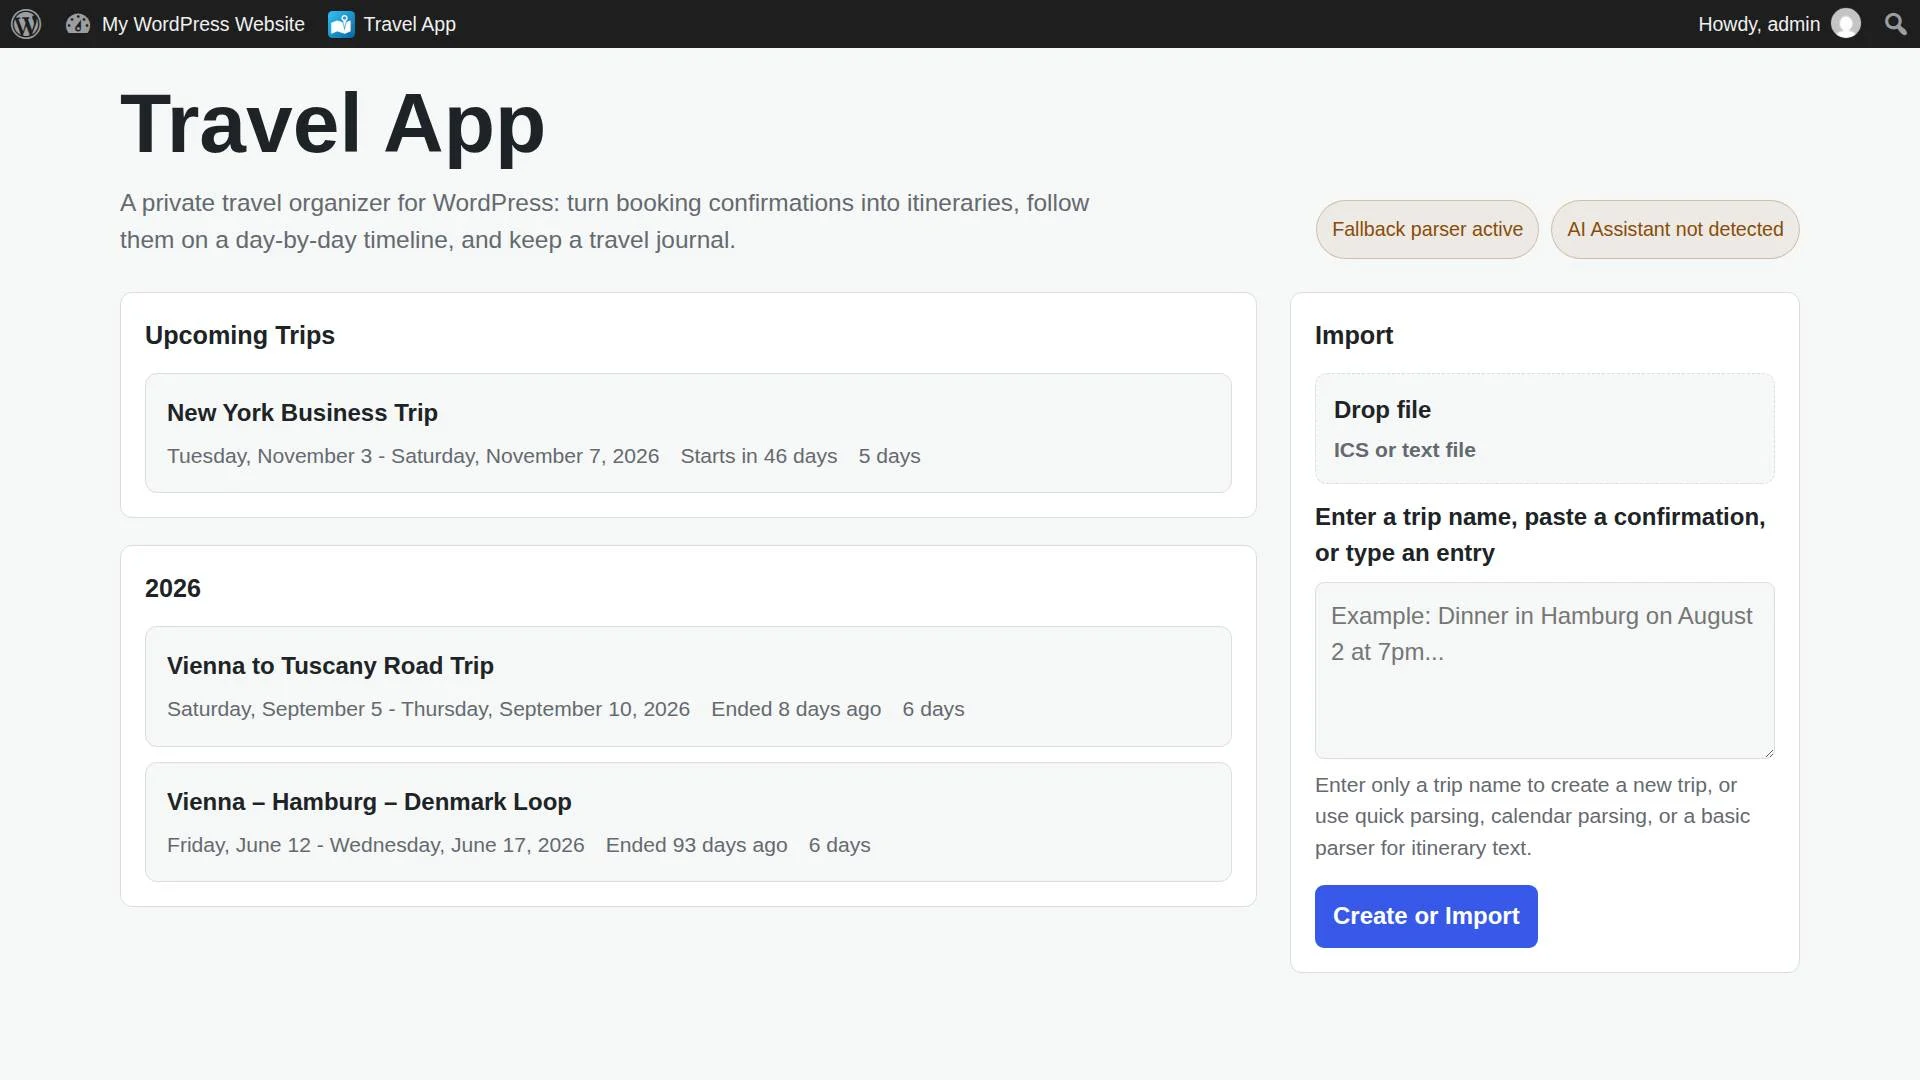Focus the trip entry text area
This screenshot has height=1080, width=1920.
coord(1544,670)
